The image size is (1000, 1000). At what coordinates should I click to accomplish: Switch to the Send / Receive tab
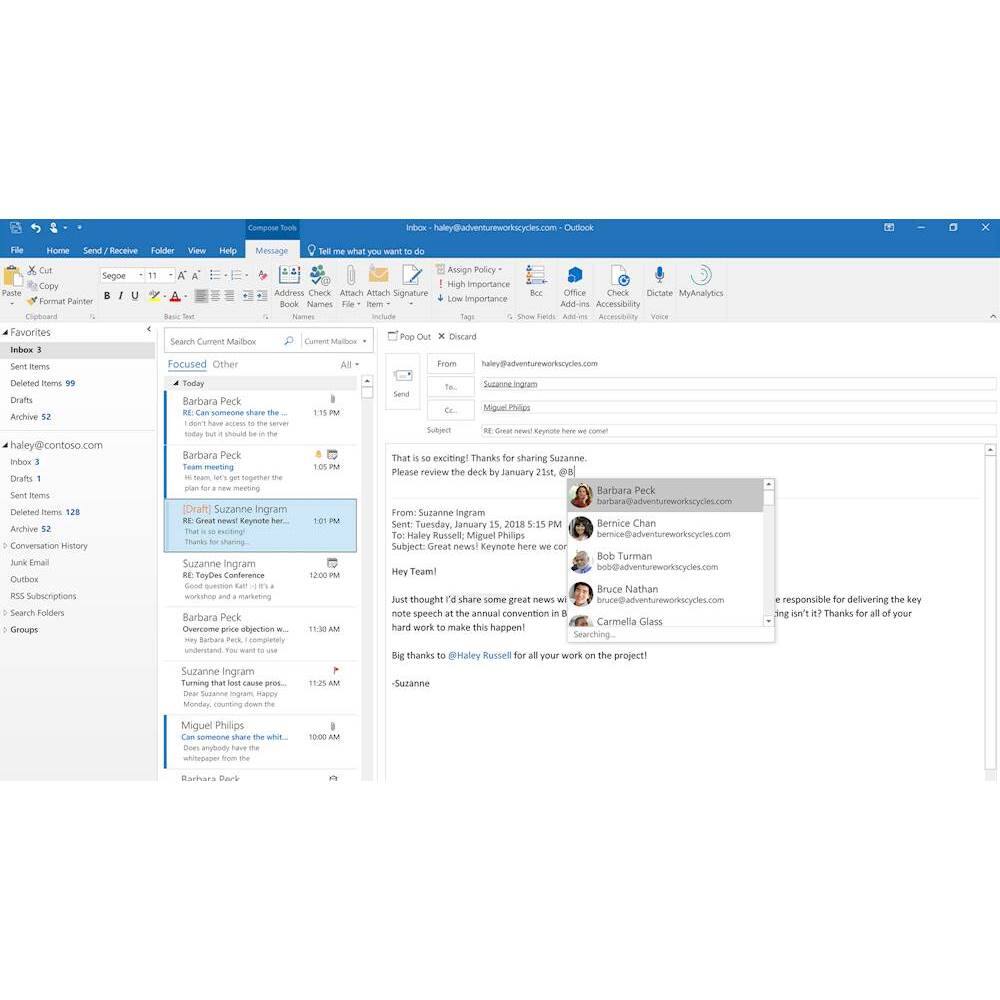point(110,251)
